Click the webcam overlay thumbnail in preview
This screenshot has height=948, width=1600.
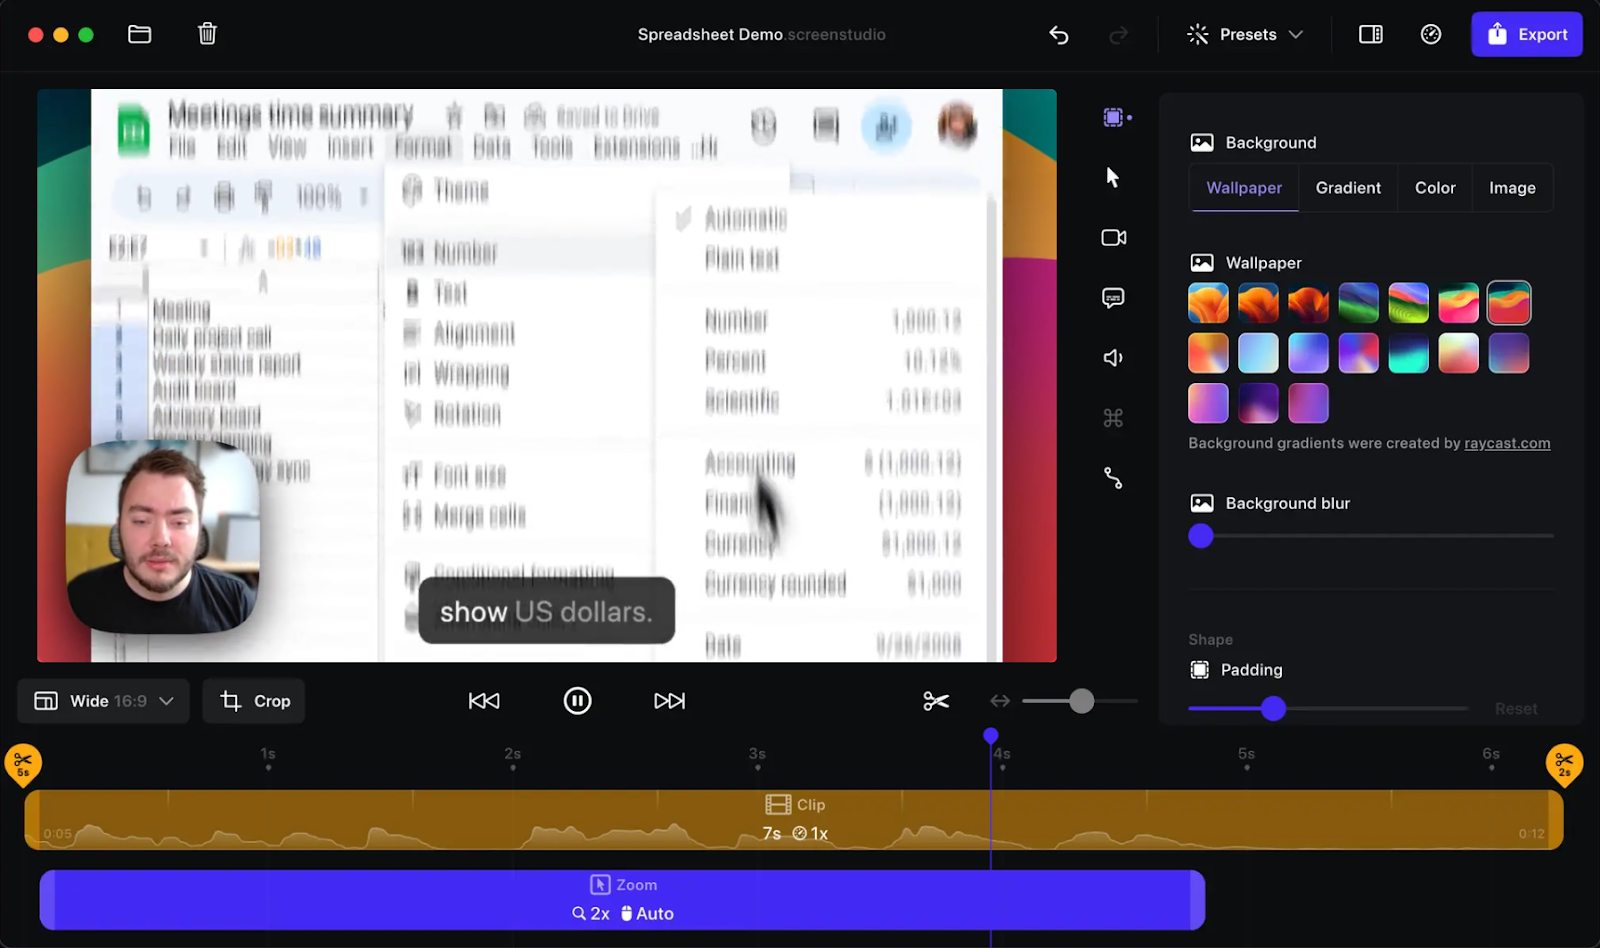tap(163, 537)
